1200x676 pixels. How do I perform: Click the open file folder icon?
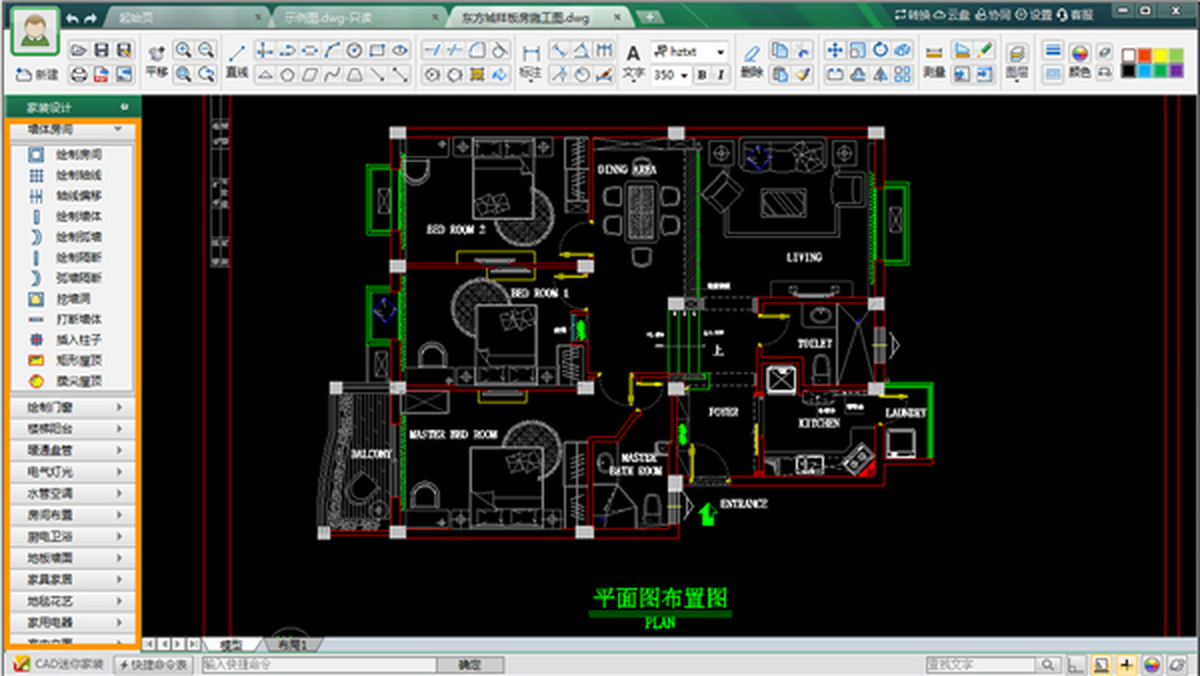point(79,50)
